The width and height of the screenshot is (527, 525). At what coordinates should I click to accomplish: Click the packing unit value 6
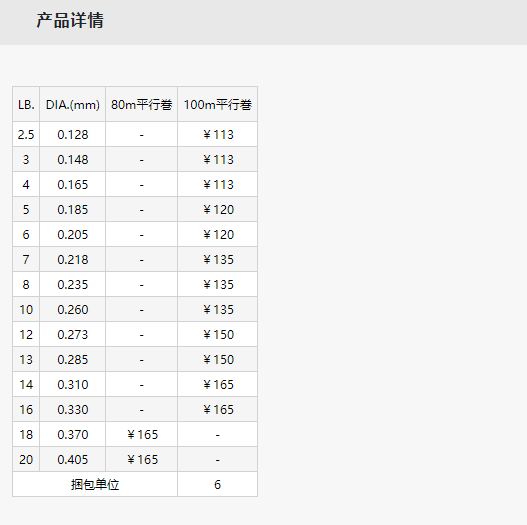pyautogui.click(x=217, y=484)
